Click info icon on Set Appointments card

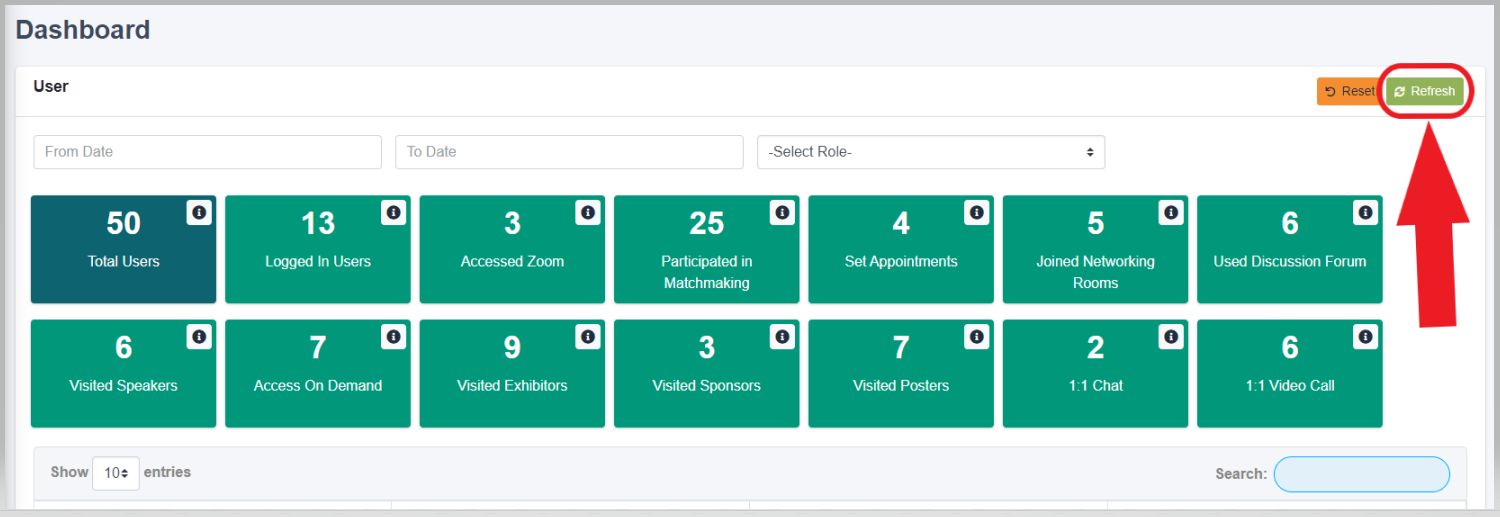976,212
